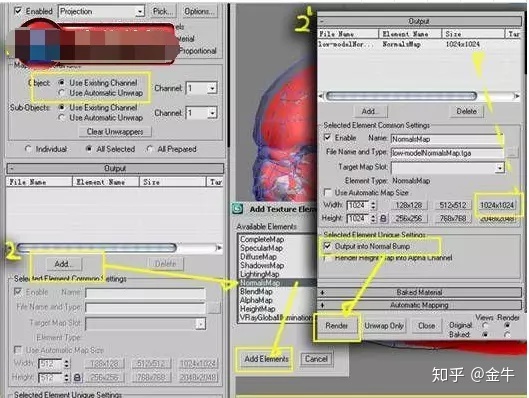Collapse the Output rollout above empty list
This screenshot has height=398, width=529.
[115, 168]
